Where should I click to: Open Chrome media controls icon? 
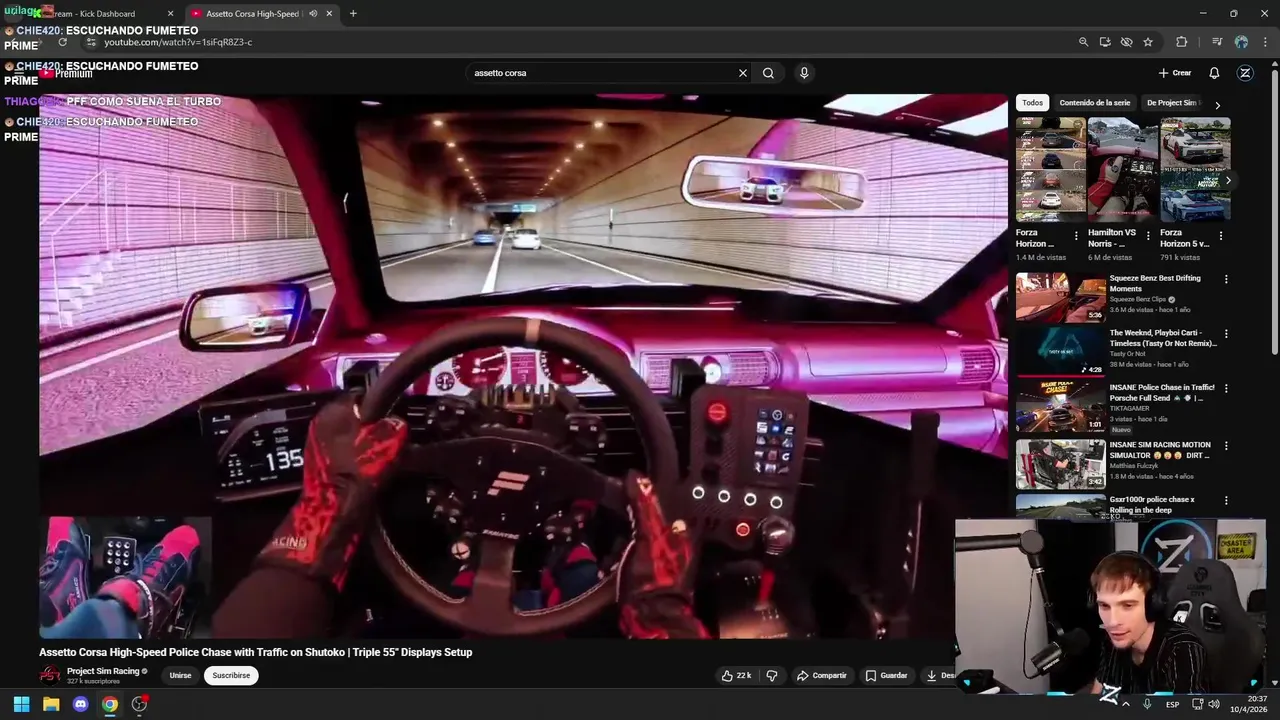pyautogui.click(x=1217, y=42)
